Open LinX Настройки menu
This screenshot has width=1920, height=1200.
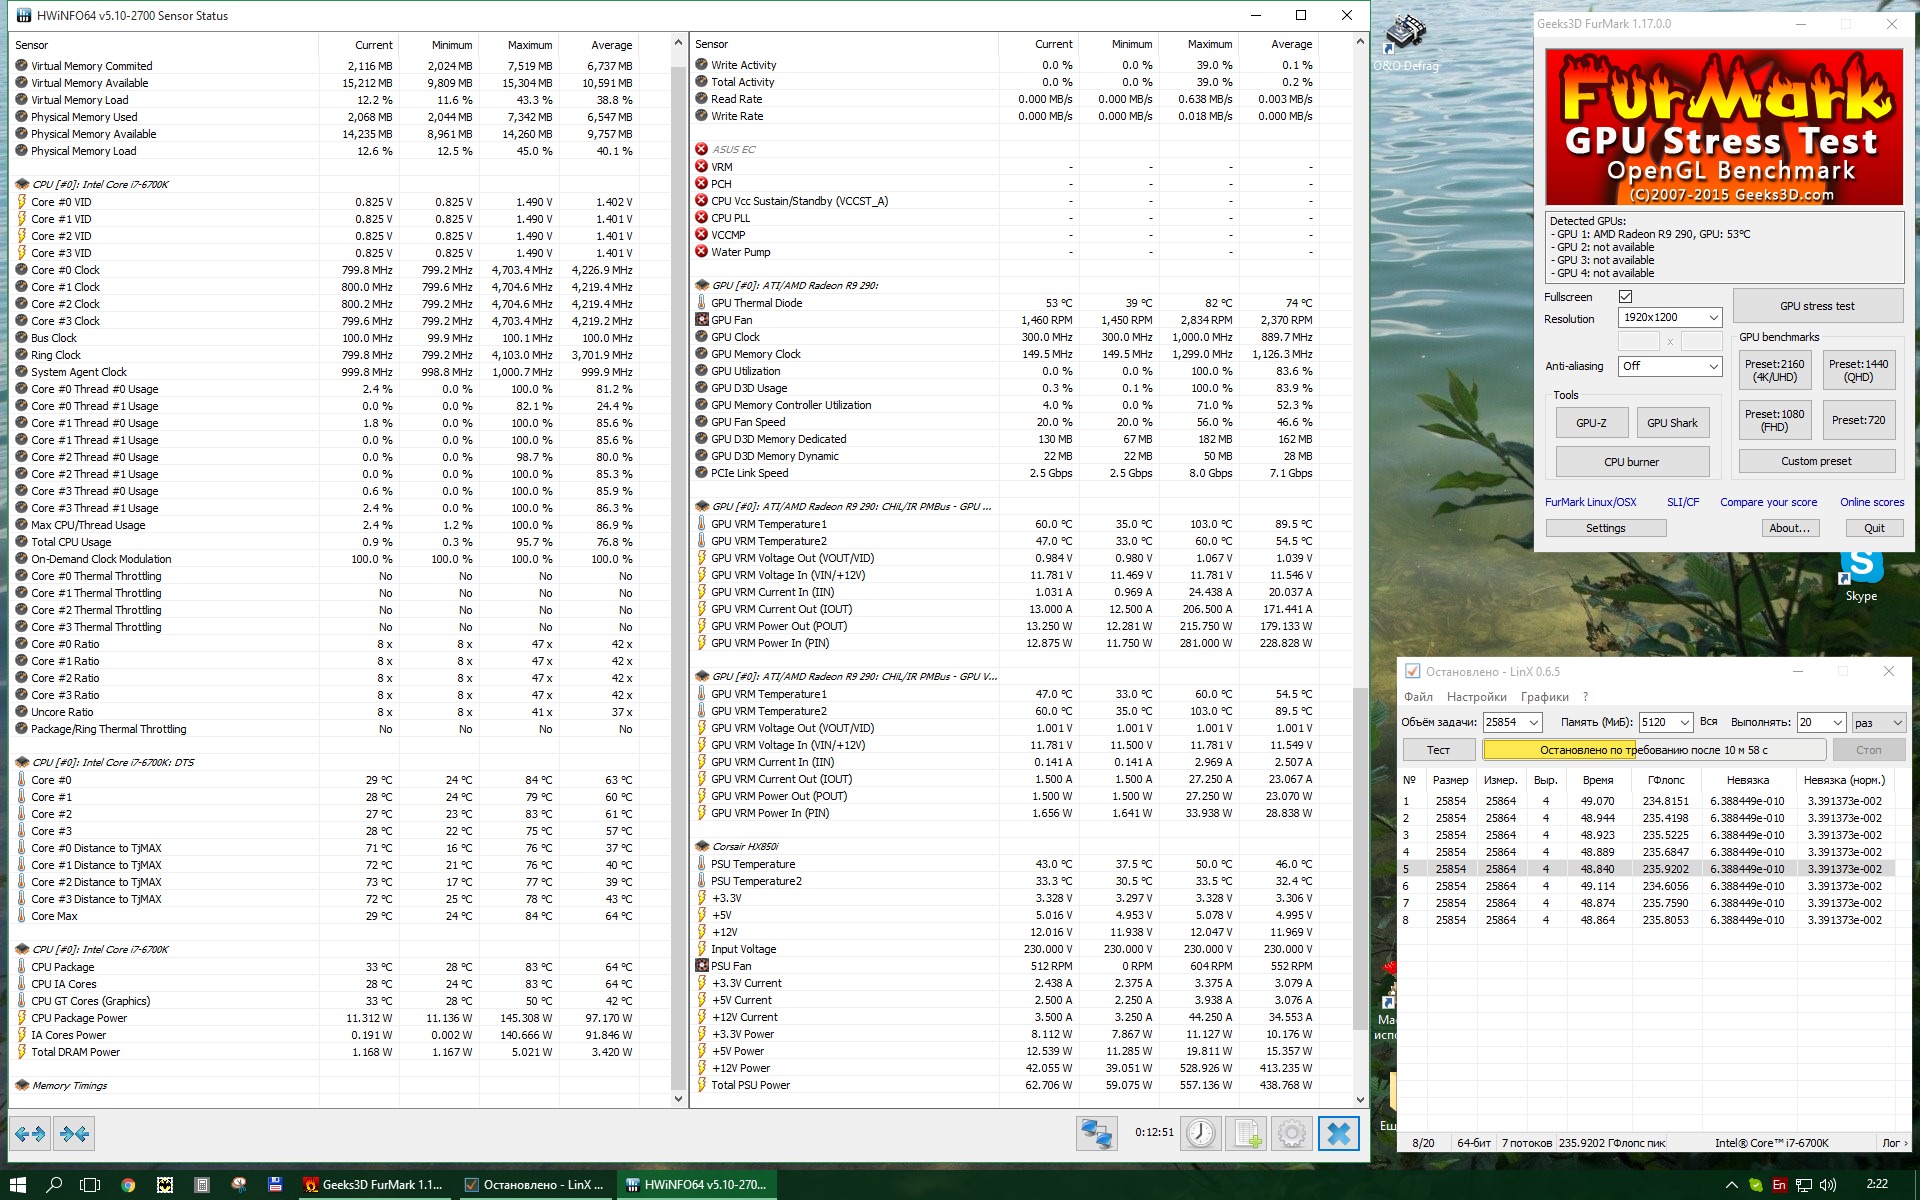(x=1476, y=697)
